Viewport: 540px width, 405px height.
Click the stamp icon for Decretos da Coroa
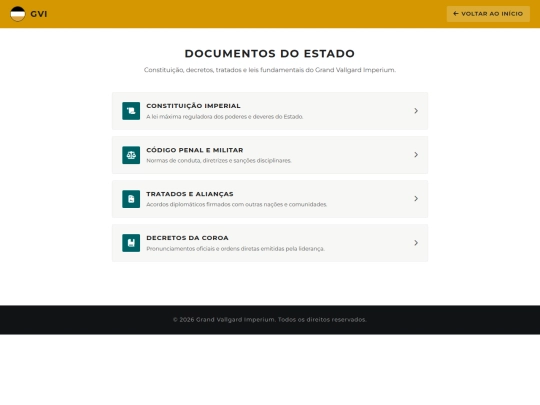(131, 243)
